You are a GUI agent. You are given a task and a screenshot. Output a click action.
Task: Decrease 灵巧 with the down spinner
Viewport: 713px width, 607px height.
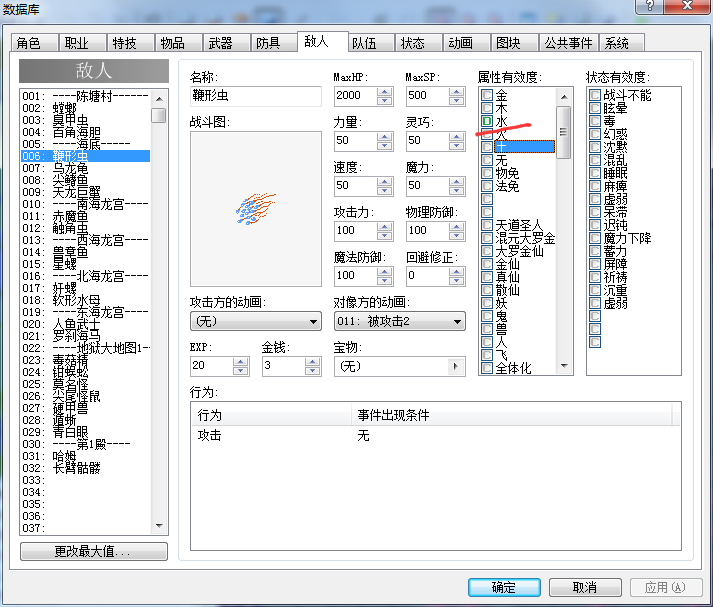457,145
